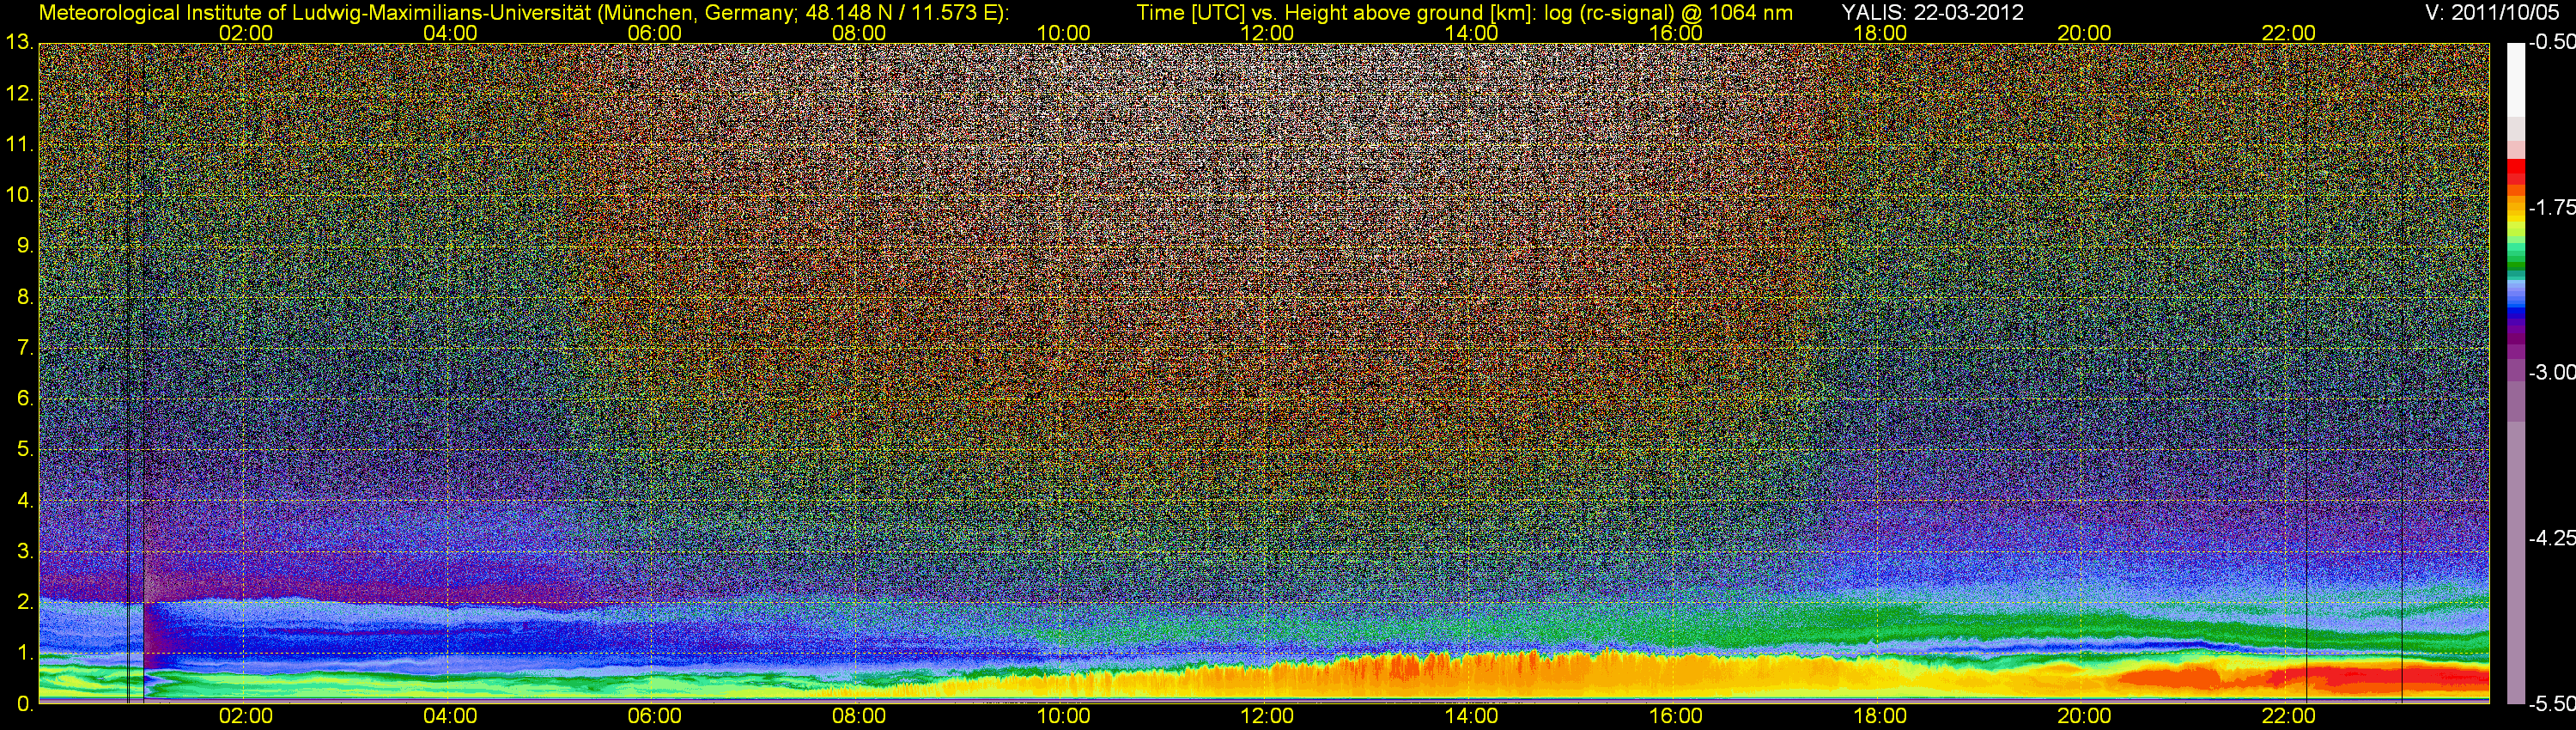2576x730 pixels.
Task: Click the 20:00 label on the top time axis
Action: tap(2084, 33)
